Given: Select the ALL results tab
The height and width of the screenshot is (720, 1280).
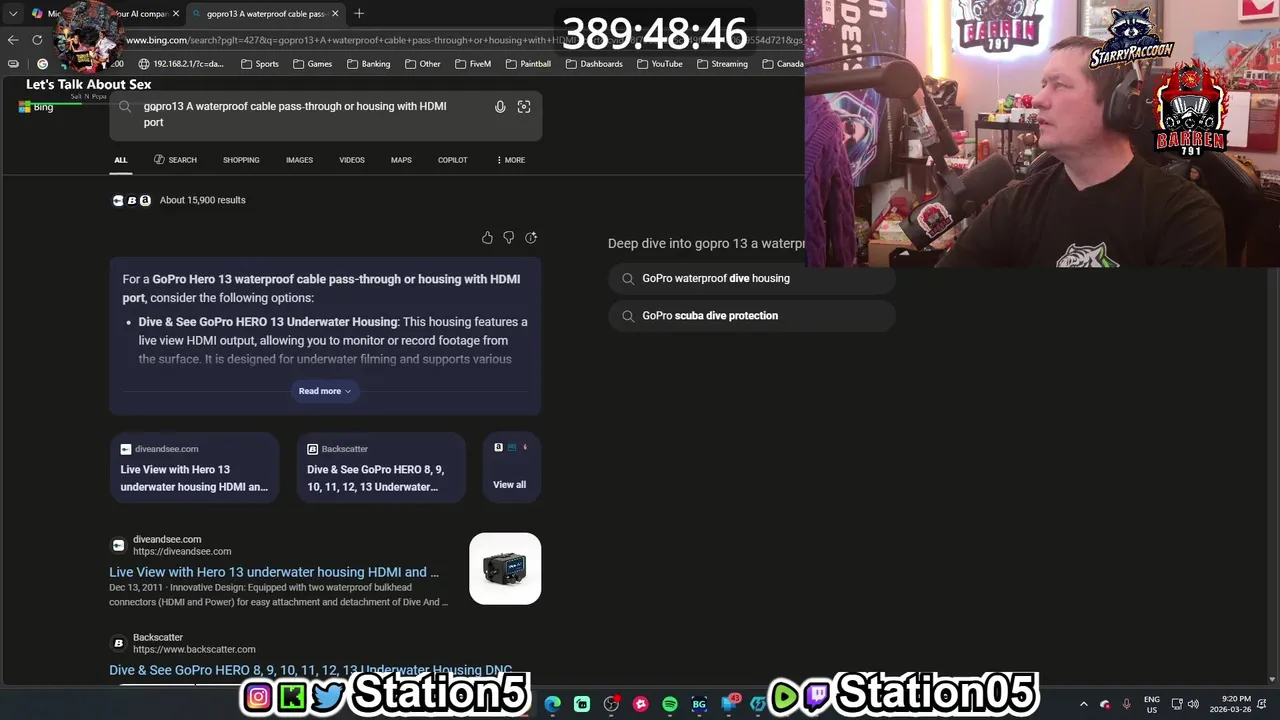Looking at the screenshot, I should (x=121, y=160).
